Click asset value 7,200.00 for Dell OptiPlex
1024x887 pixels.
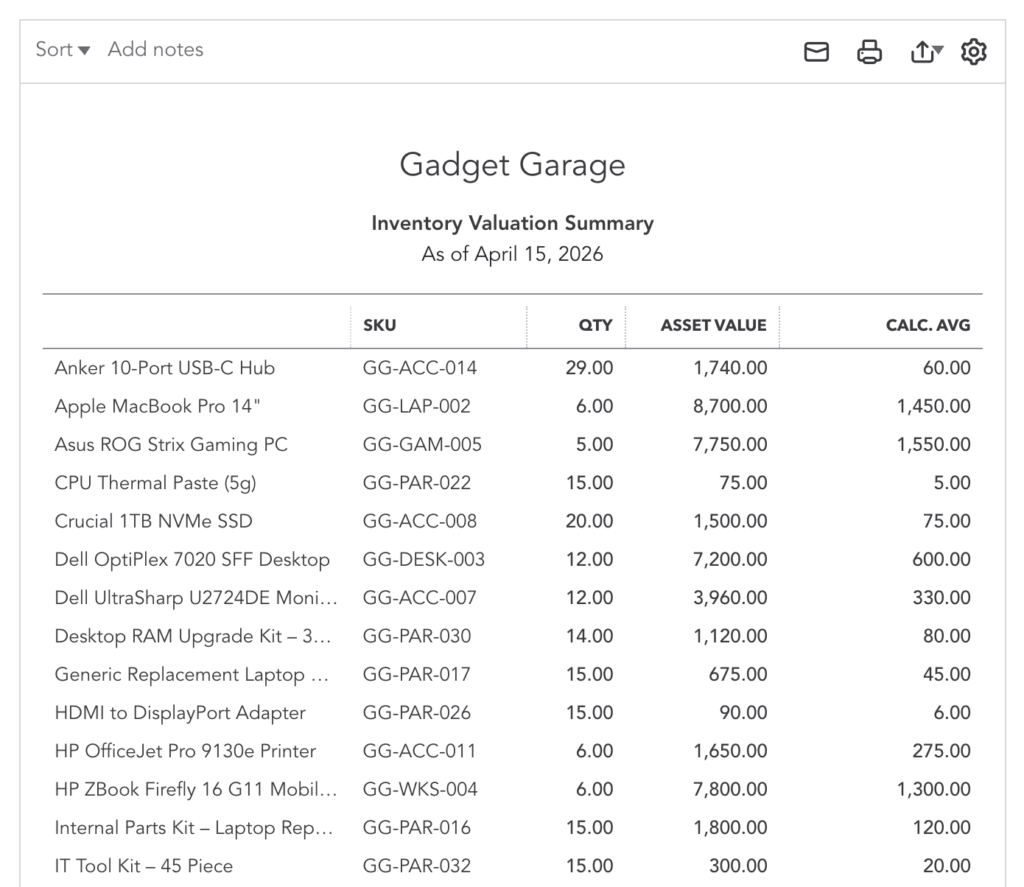pos(730,560)
